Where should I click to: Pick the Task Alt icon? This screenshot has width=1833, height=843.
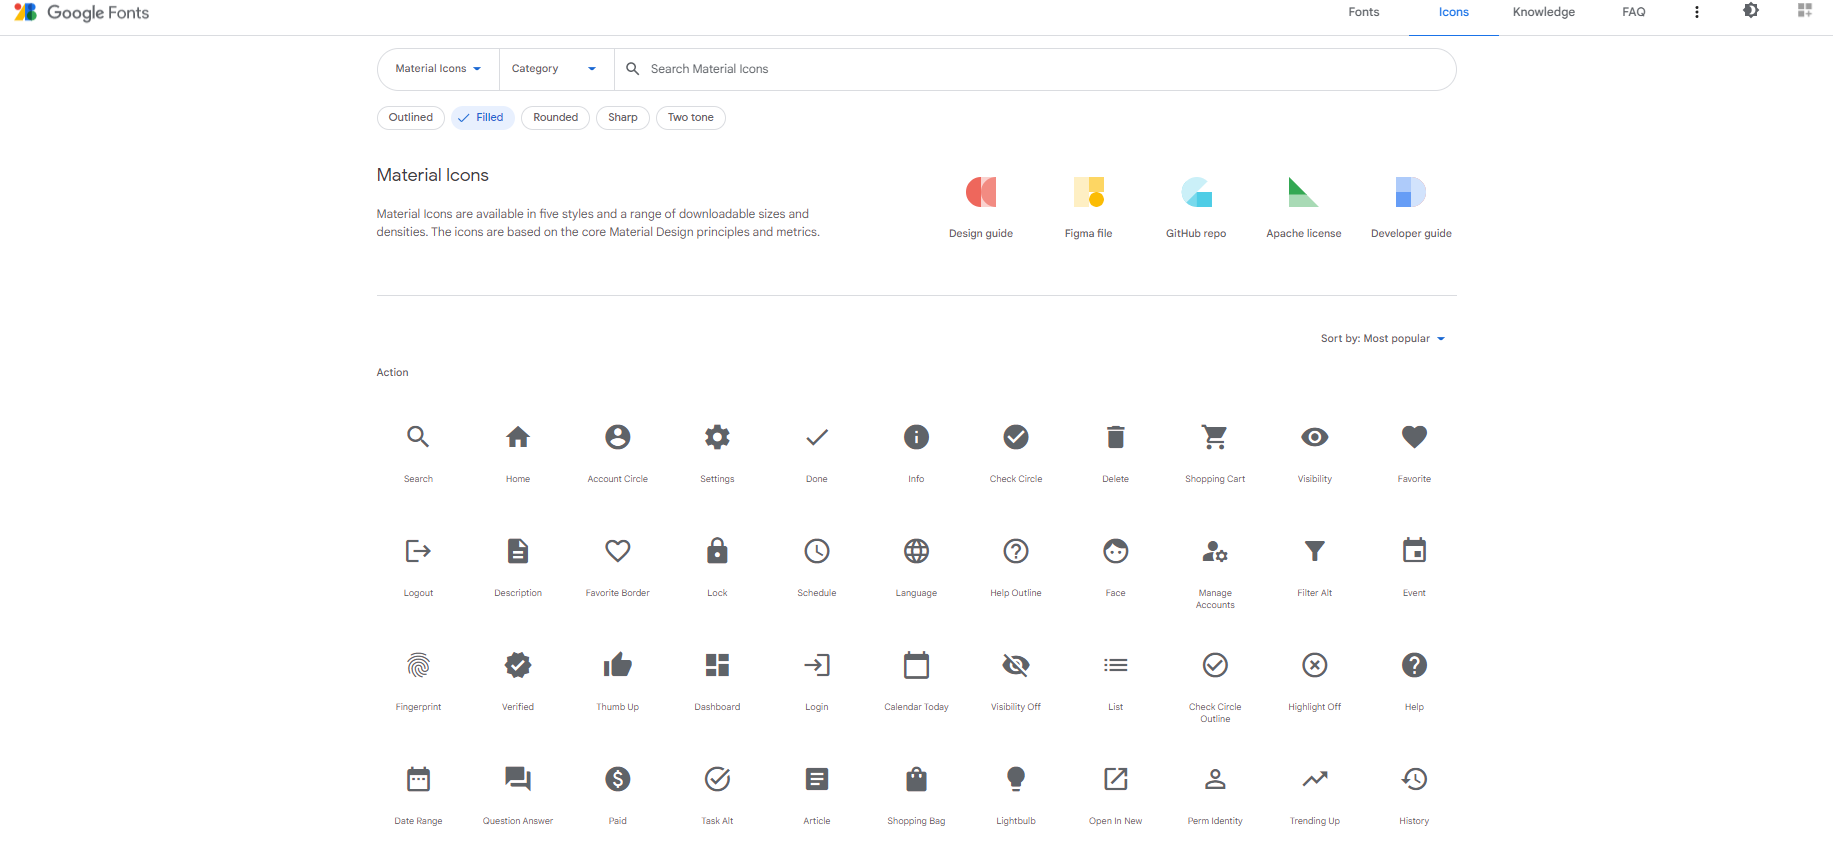coord(717,779)
